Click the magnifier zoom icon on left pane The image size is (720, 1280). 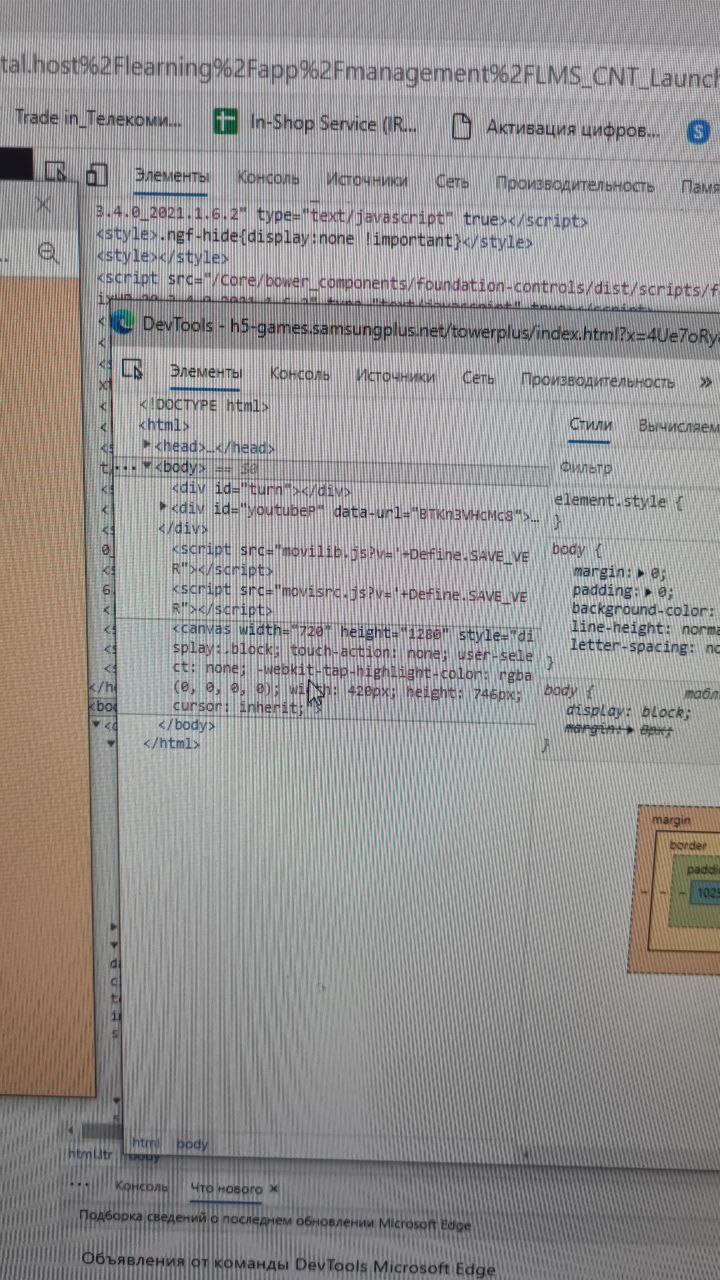click(x=47, y=252)
